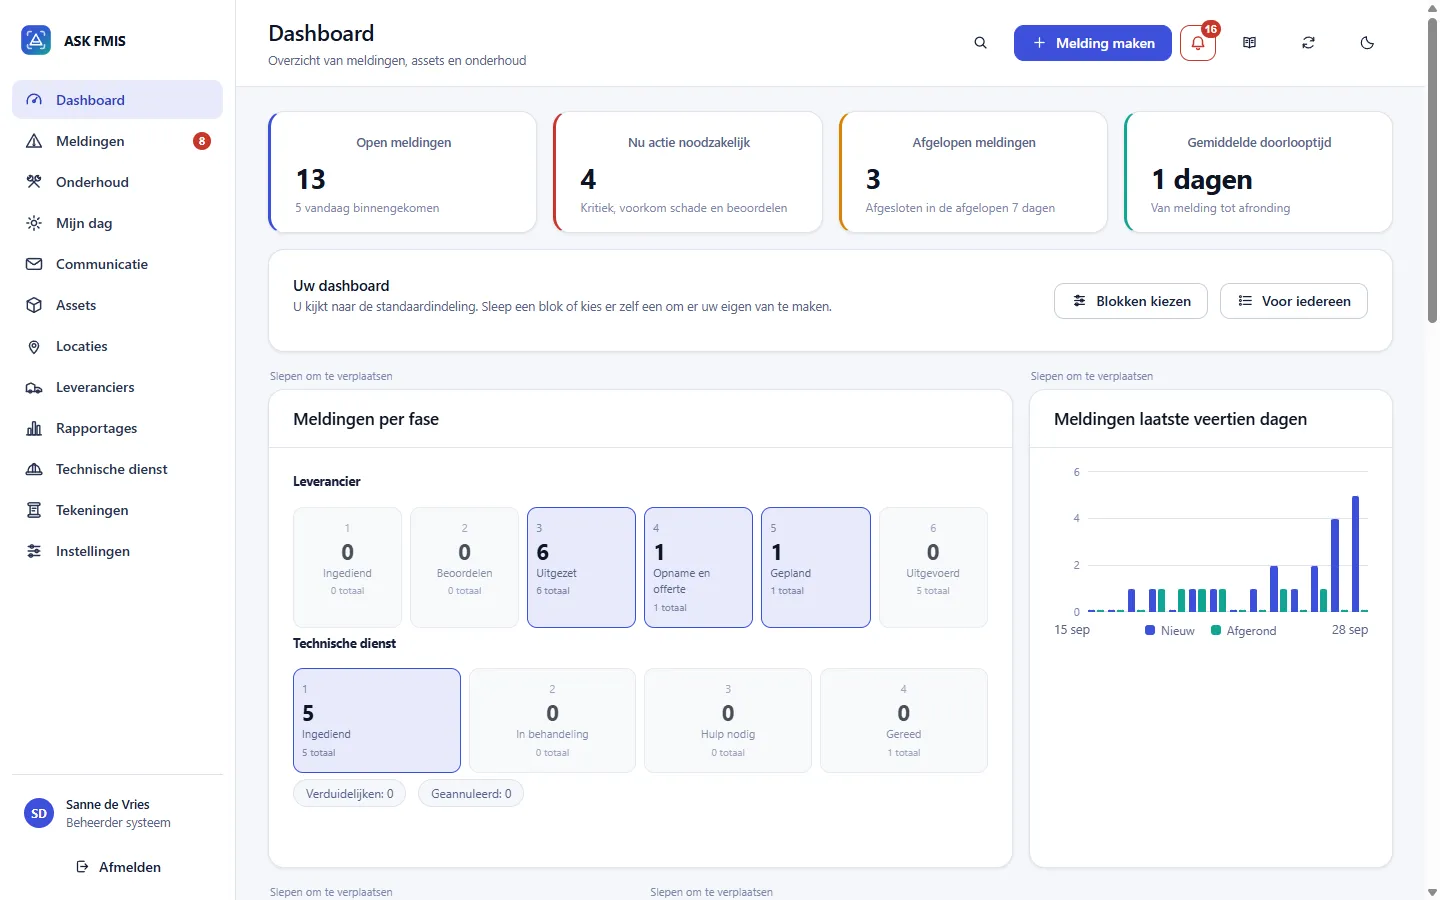Click Sanne de Vries user profile
This screenshot has width=1440, height=900.
pos(117,813)
